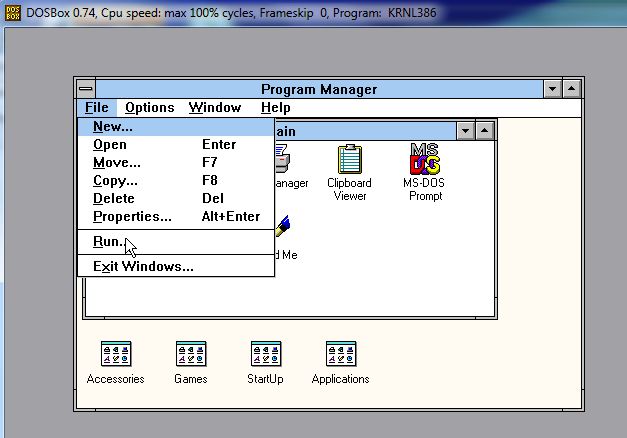This screenshot has height=438, width=627.
Task: Choose Move... from the File menu
Action: [x=176, y=162]
